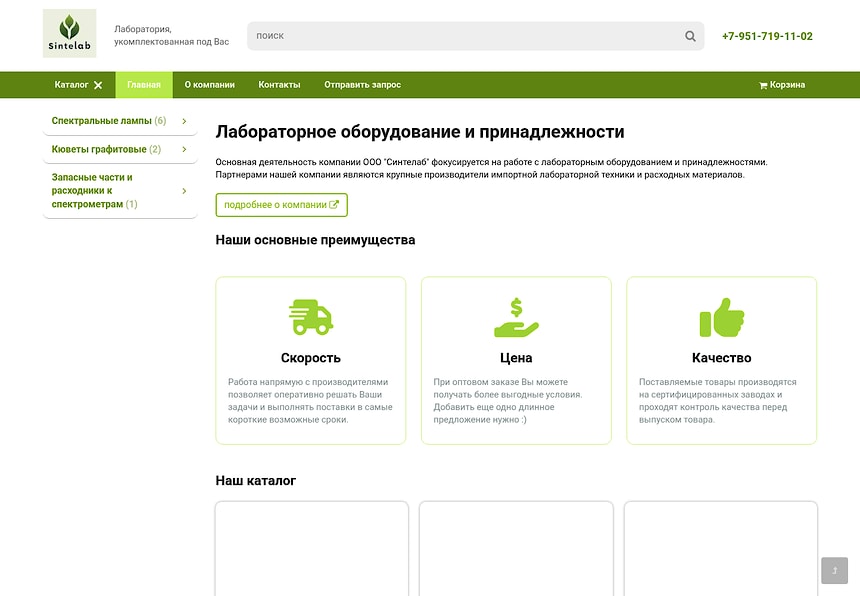Click the Наш каталог heading

click(256, 481)
